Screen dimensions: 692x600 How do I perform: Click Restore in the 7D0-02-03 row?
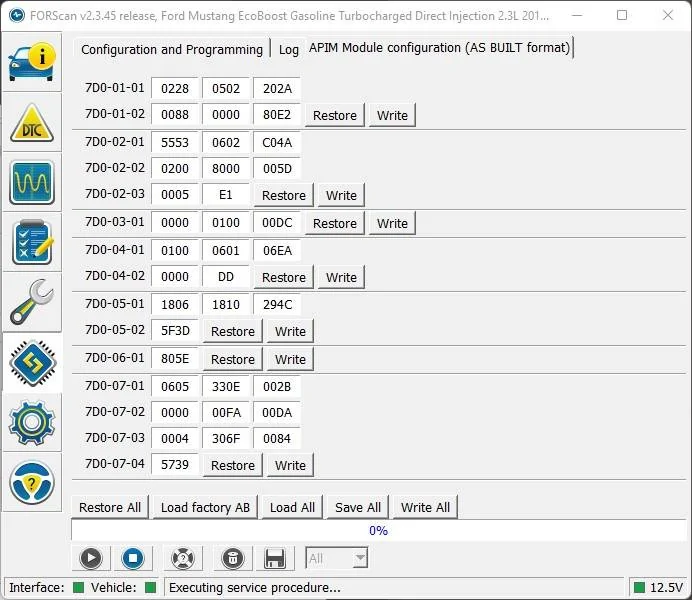coord(283,195)
